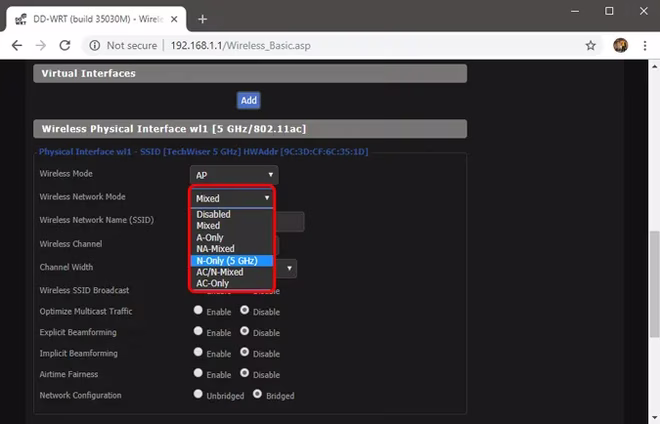The width and height of the screenshot is (660, 424).
Task: Open the Wireless Mode AP dropdown
Action: point(234,175)
